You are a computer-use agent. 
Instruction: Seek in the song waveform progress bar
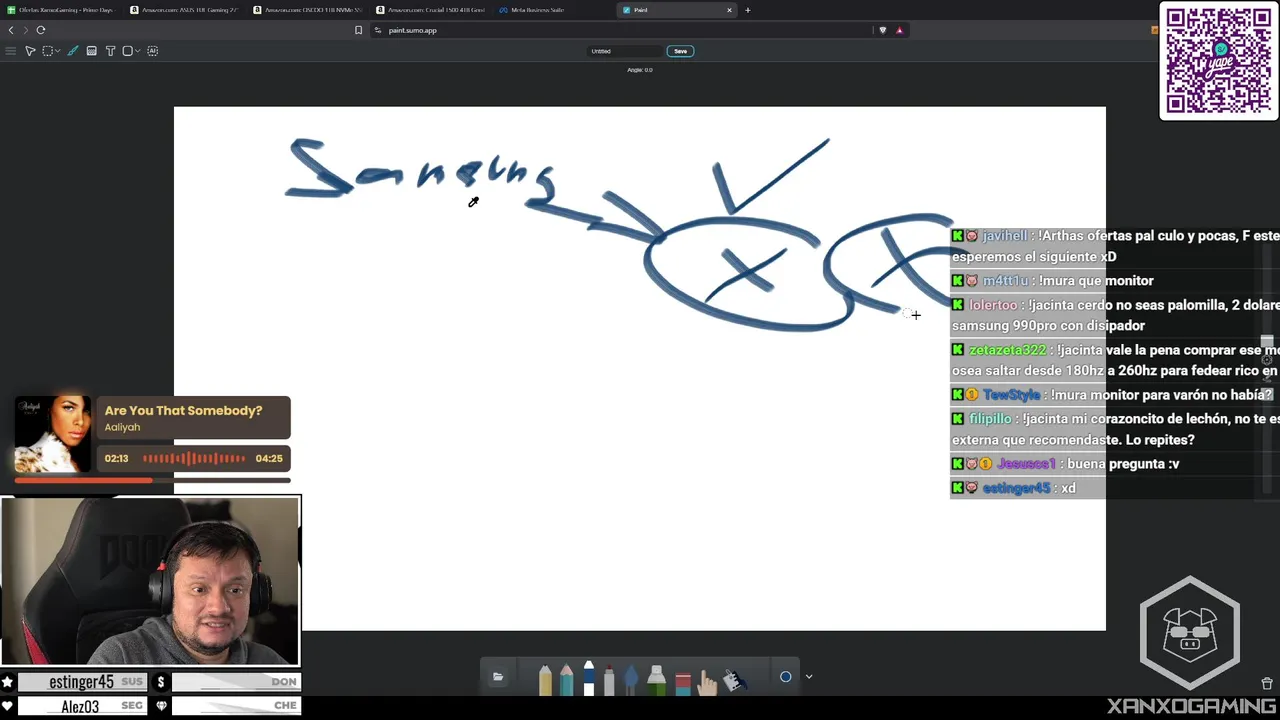(194, 458)
